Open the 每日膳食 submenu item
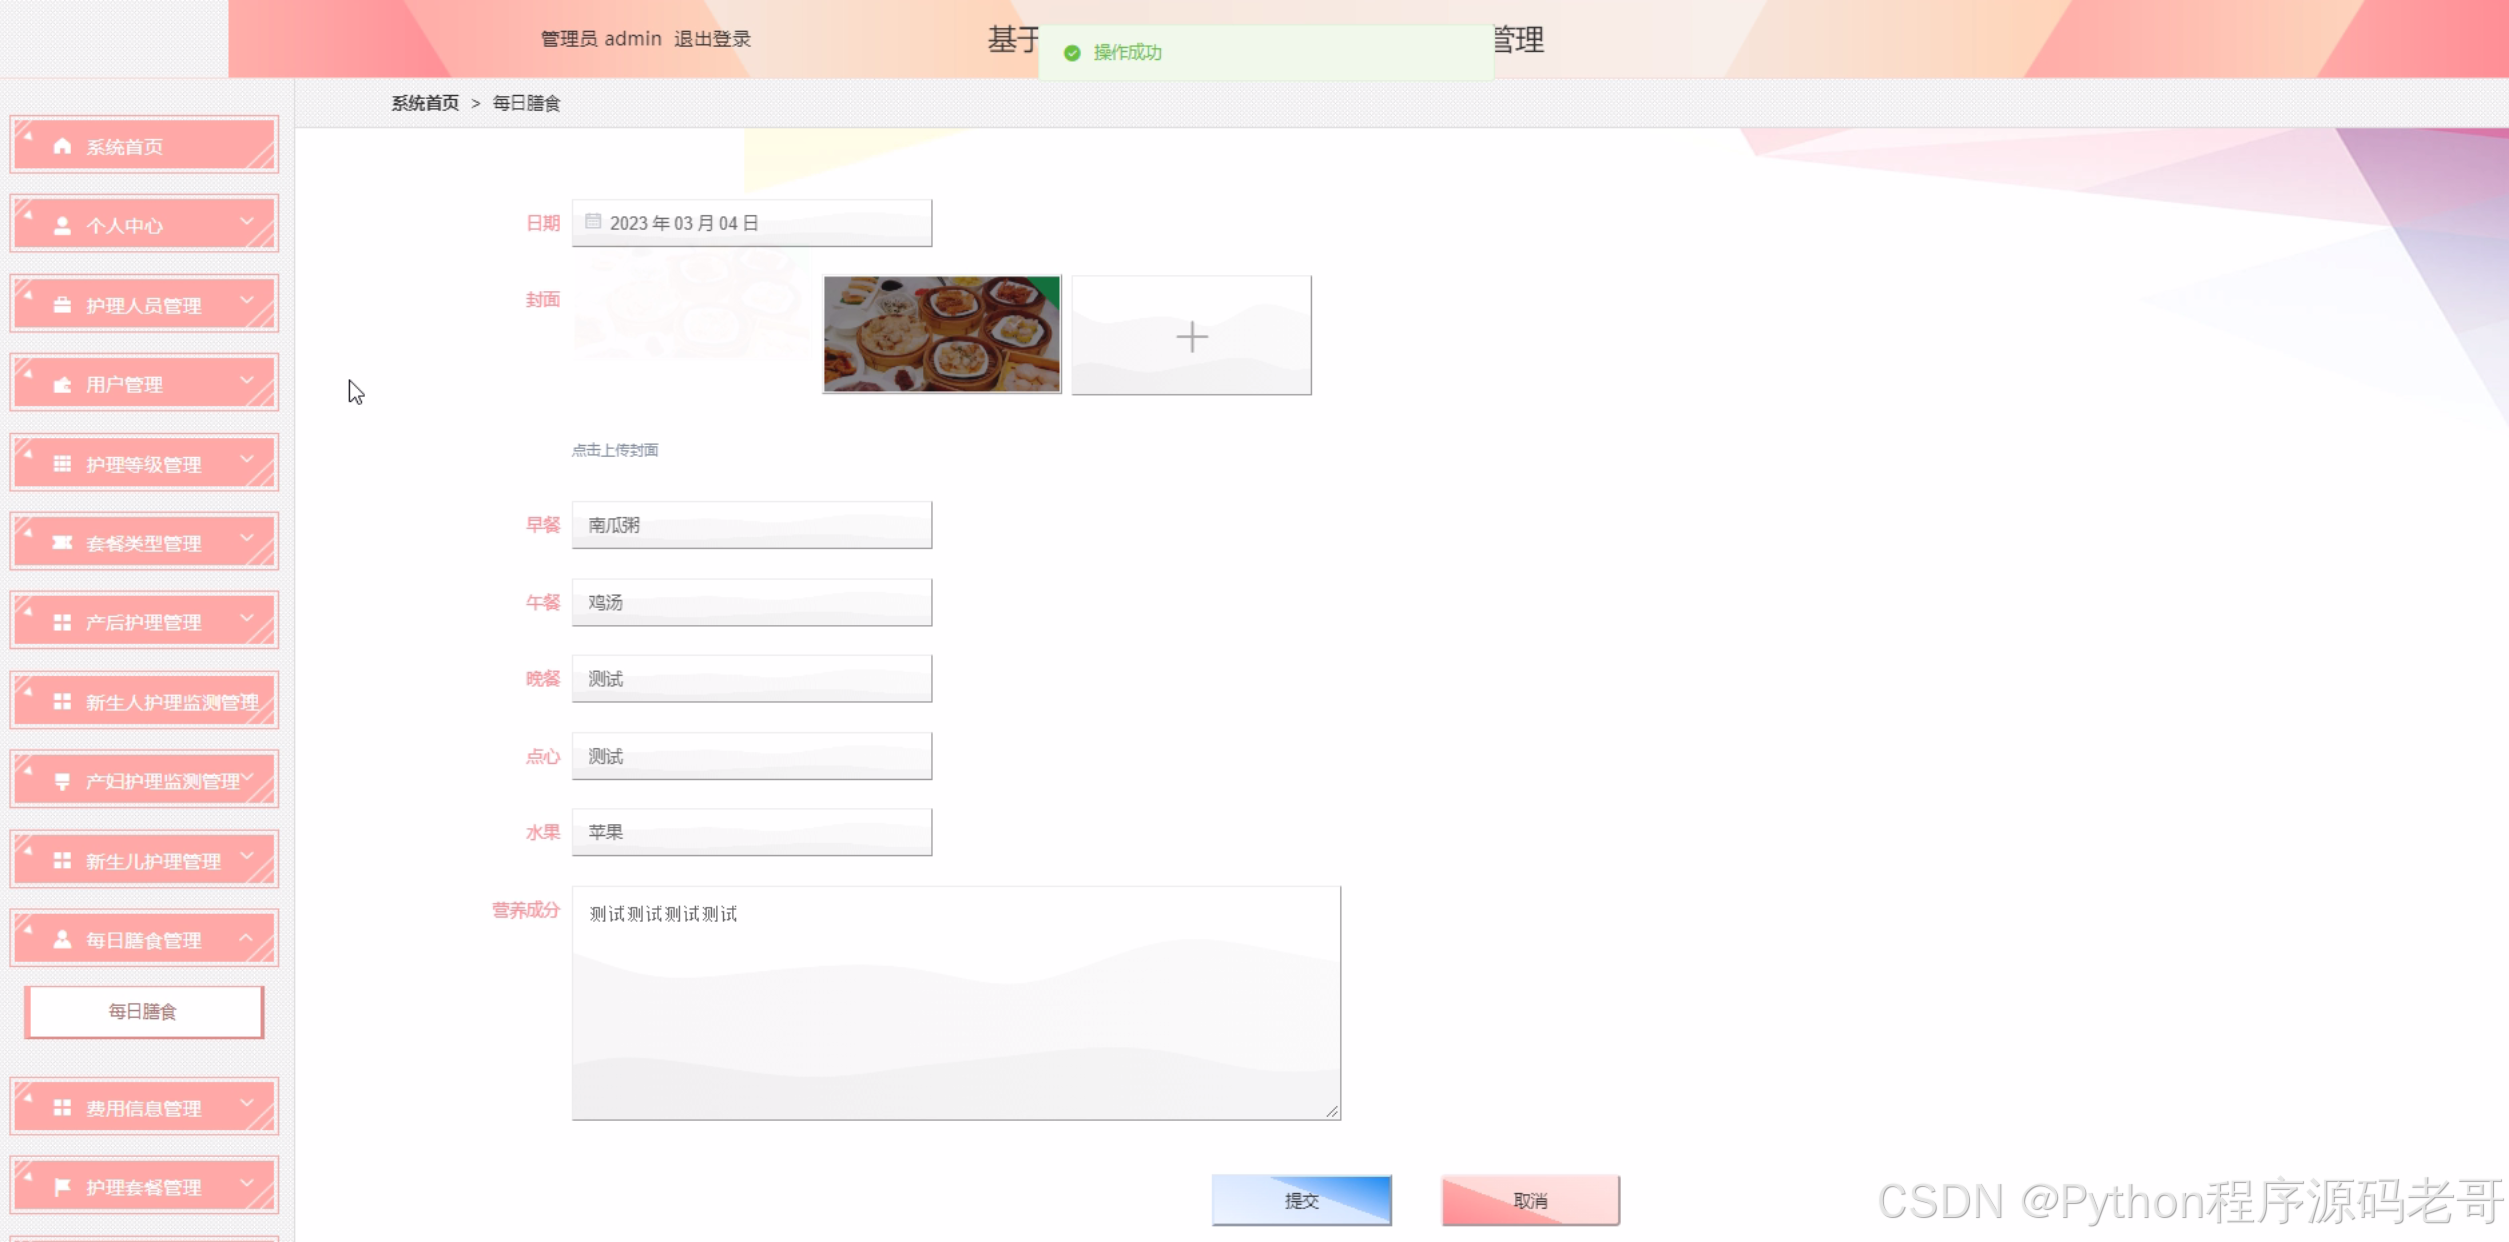2509x1242 pixels. click(x=144, y=1012)
